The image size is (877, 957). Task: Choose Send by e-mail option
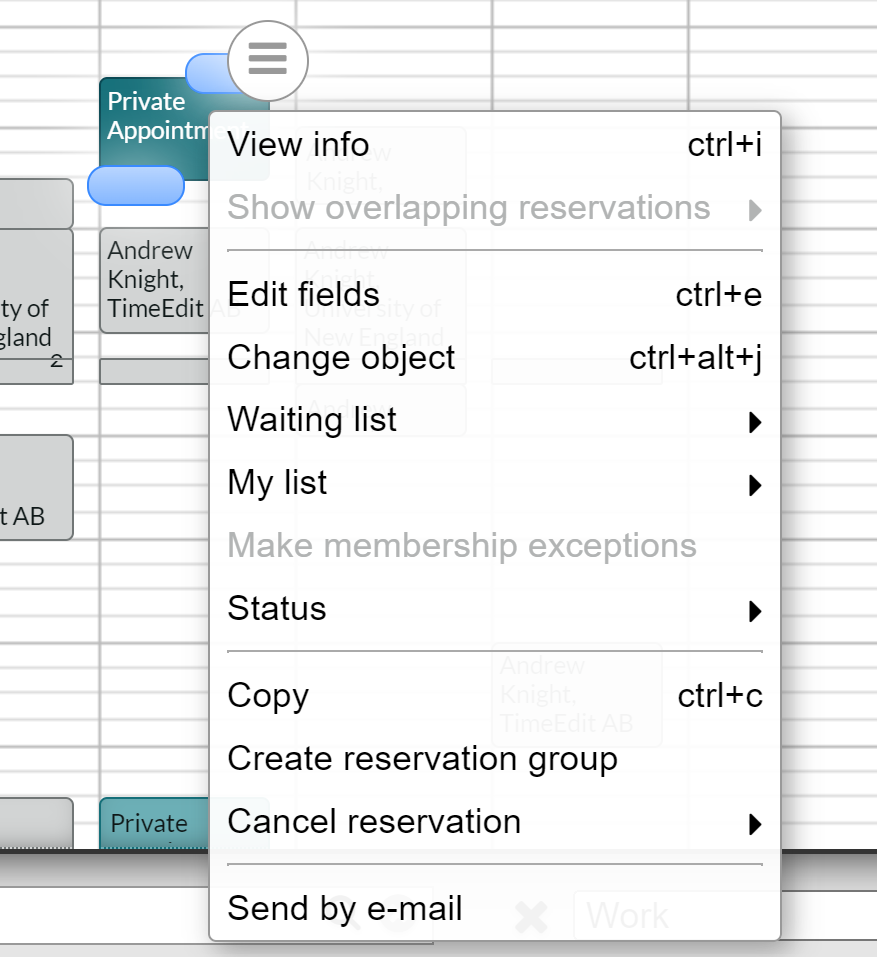pyautogui.click(x=494, y=909)
